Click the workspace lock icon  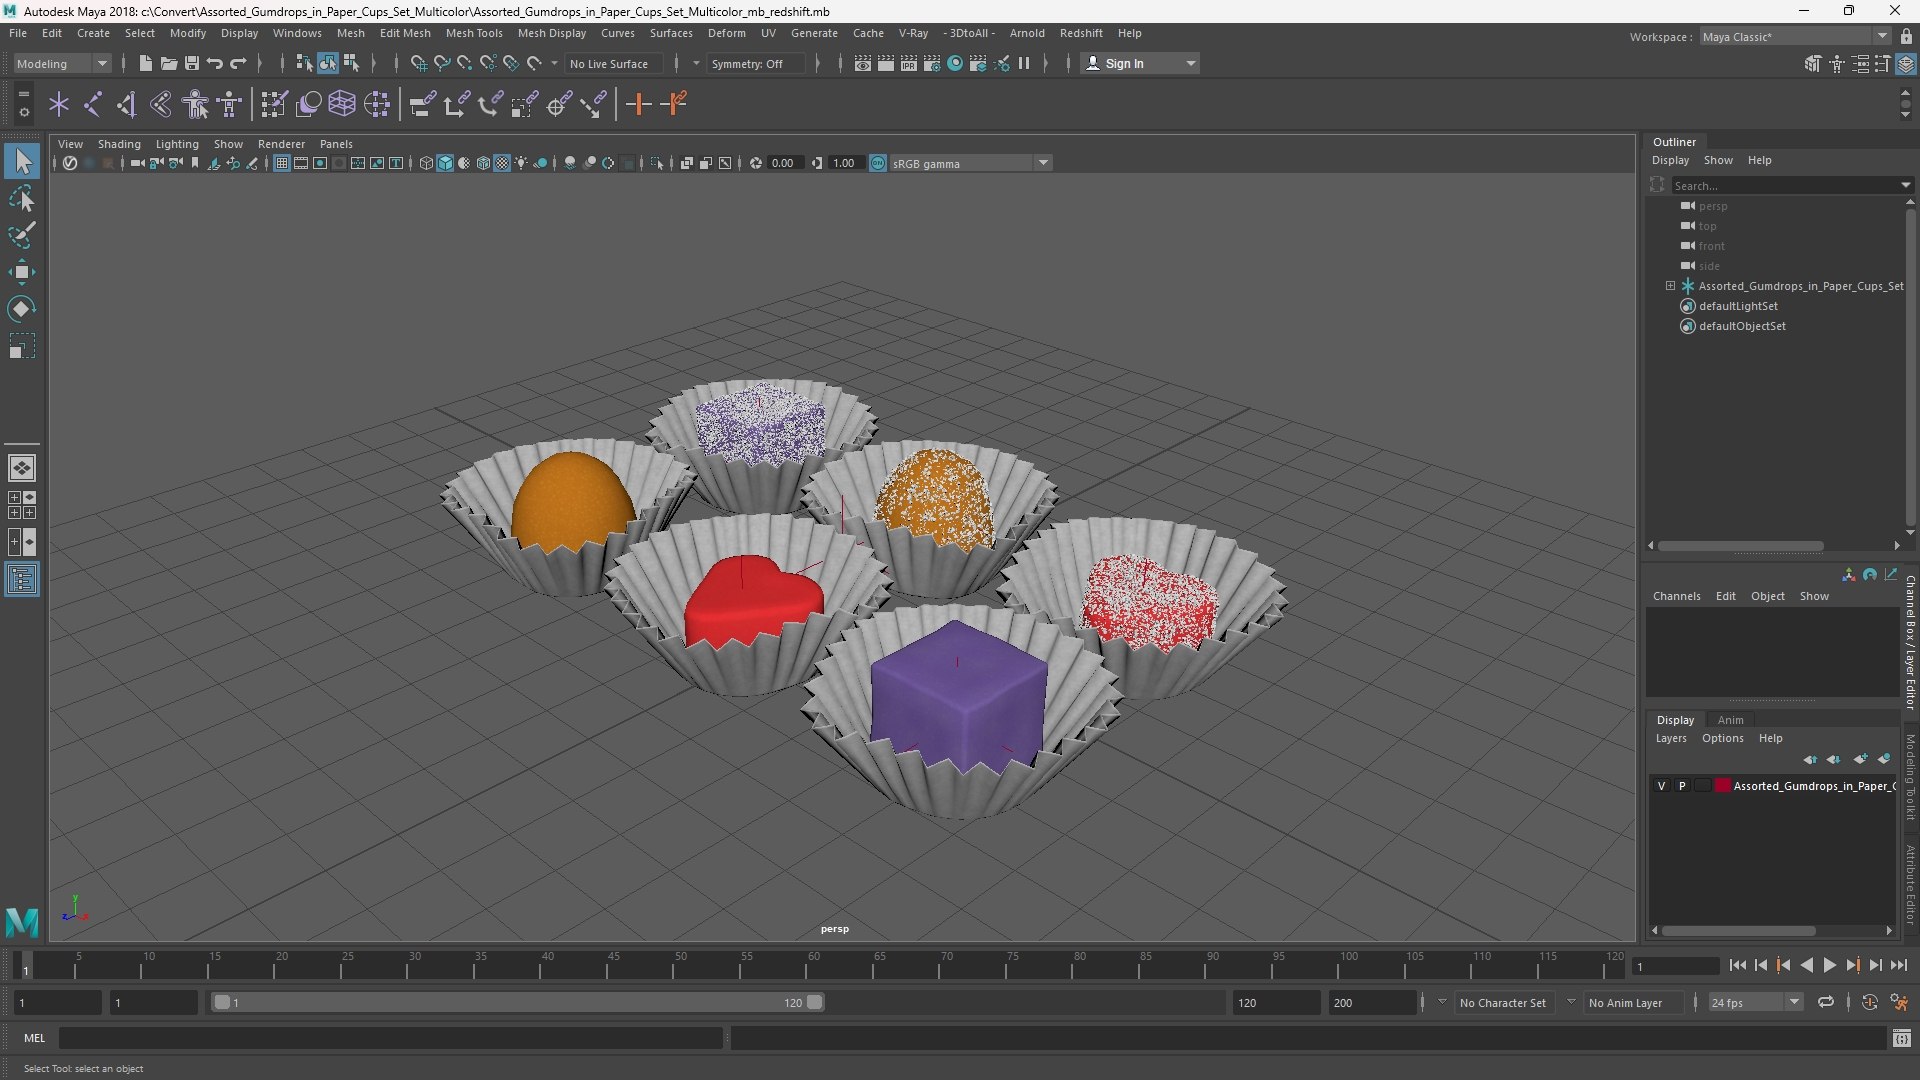(x=1906, y=36)
